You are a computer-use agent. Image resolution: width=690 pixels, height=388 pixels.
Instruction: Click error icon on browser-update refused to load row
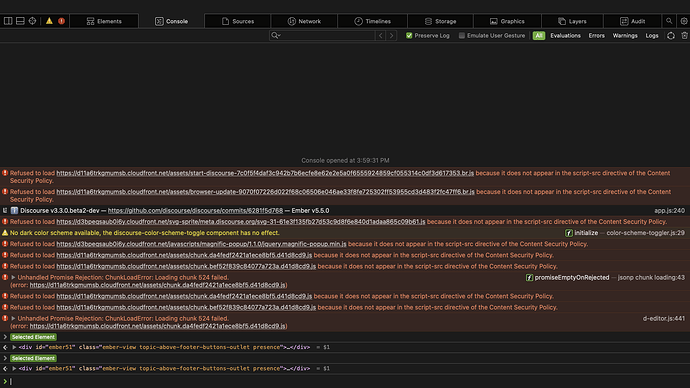5,192
